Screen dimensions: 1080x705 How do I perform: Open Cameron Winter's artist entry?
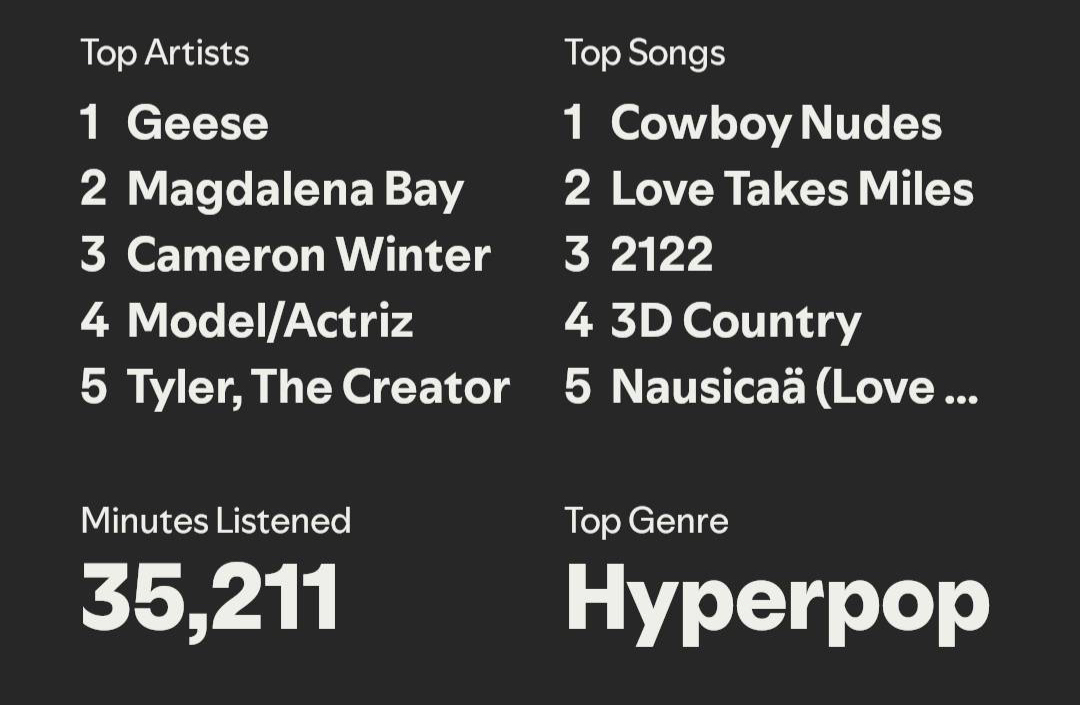(308, 255)
